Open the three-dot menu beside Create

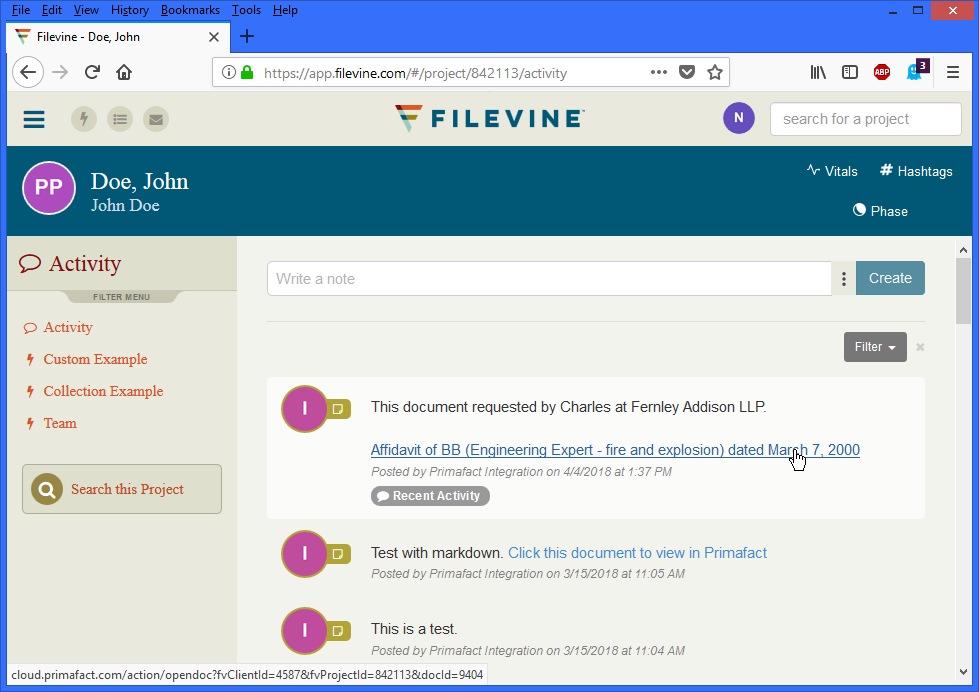click(843, 278)
